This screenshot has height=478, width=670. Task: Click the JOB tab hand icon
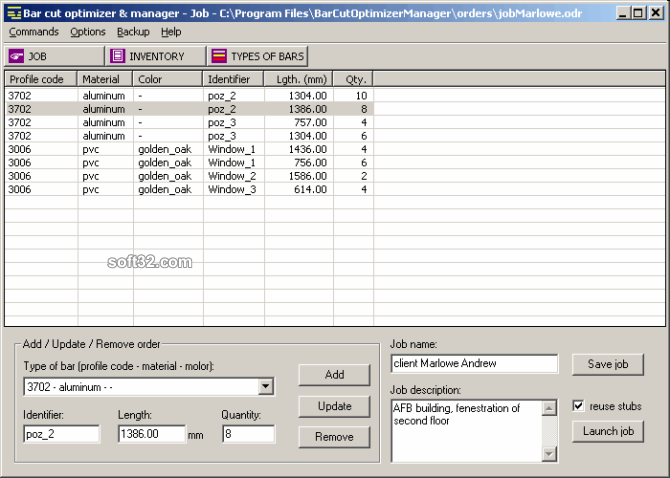click(16, 56)
